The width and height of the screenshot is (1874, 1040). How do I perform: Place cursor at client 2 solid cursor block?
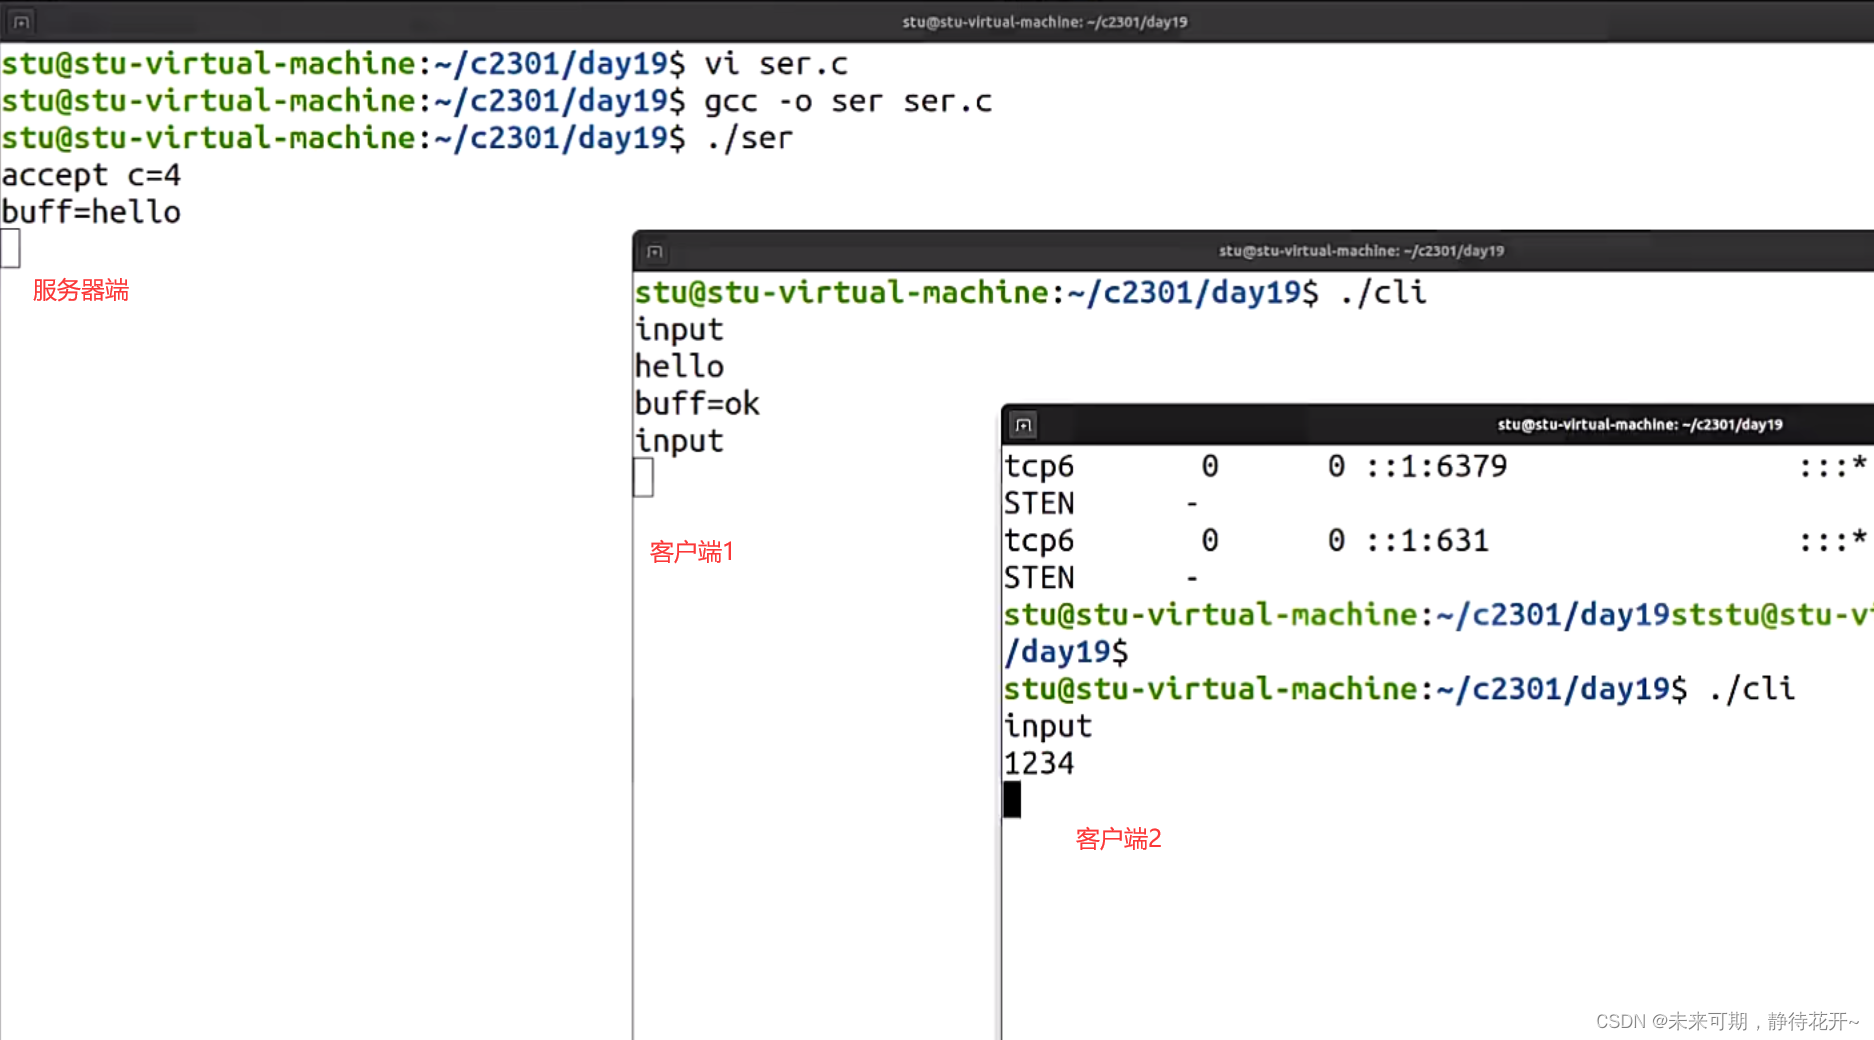click(x=1012, y=800)
